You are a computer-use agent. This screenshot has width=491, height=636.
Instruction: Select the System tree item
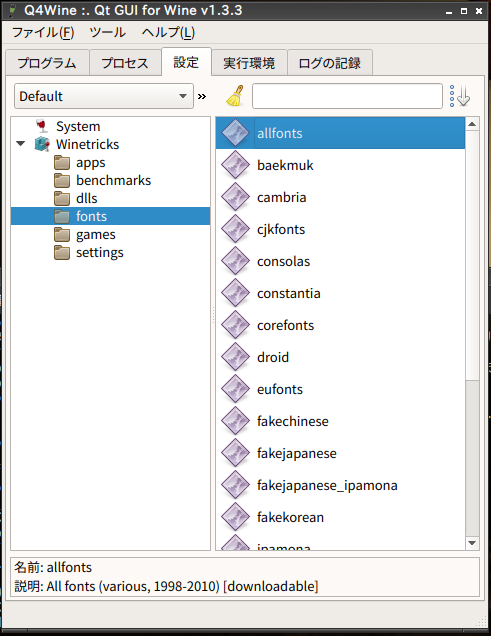point(78,126)
